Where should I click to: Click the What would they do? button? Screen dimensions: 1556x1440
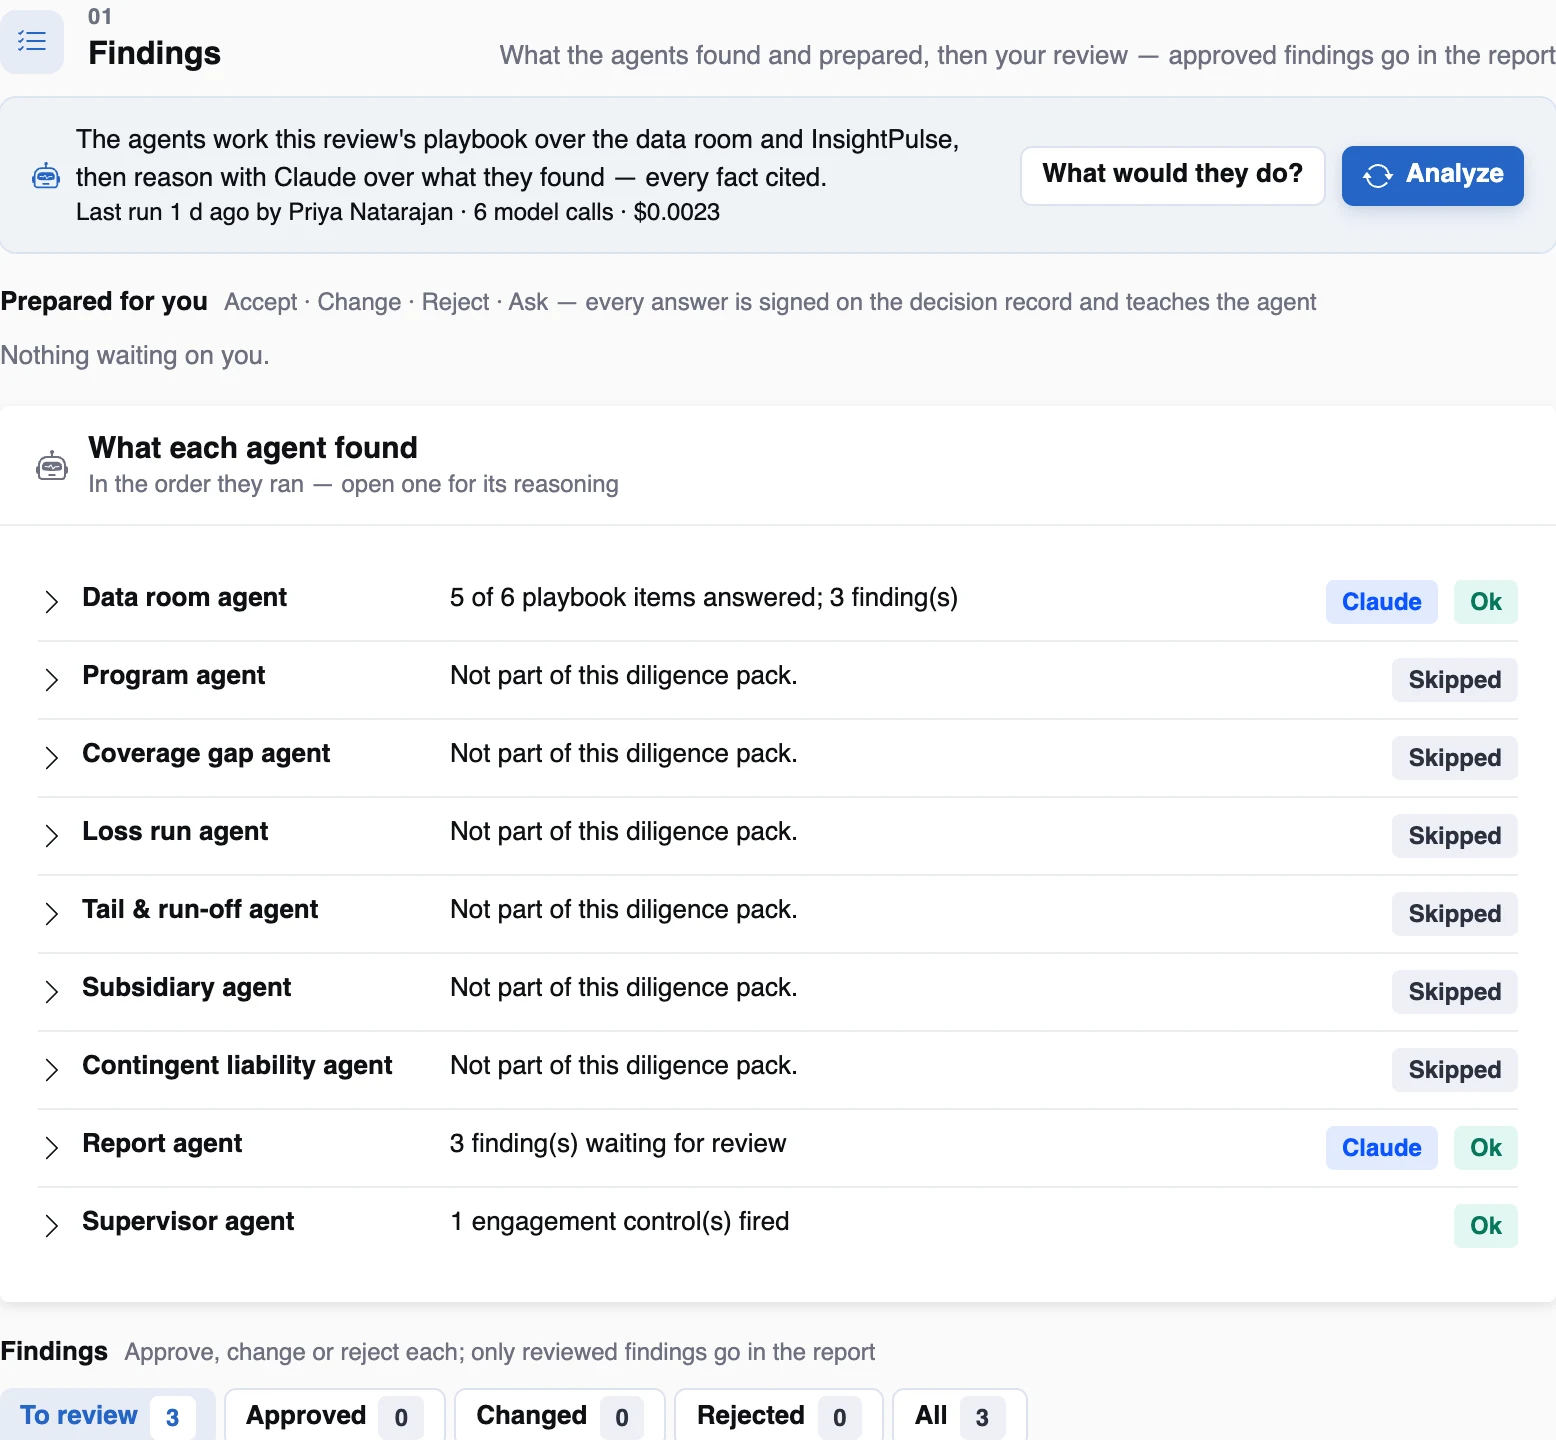click(1172, 176)
